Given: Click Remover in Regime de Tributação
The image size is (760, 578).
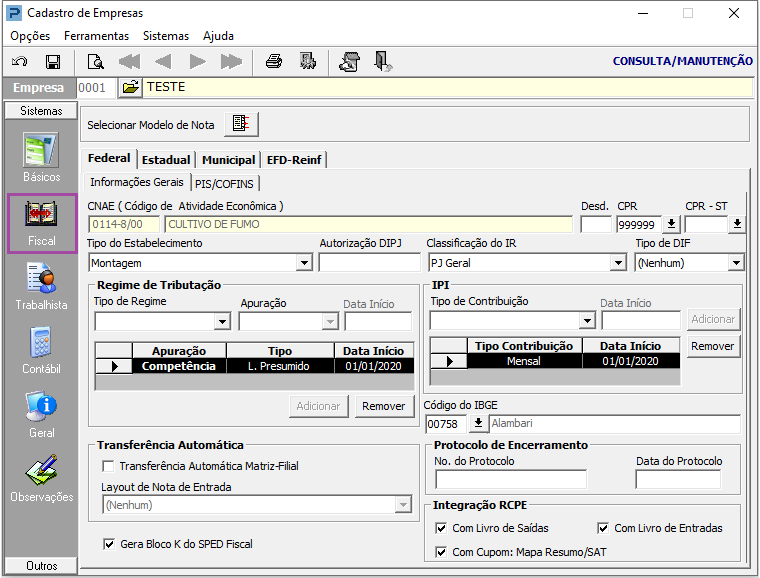Looking at the screenshot, I should 383,406.
